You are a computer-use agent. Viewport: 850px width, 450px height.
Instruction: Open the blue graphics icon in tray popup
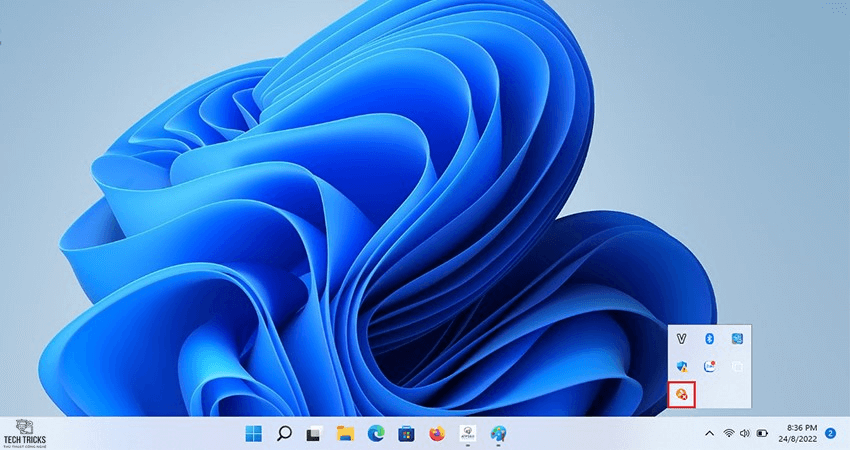[737, 339]
